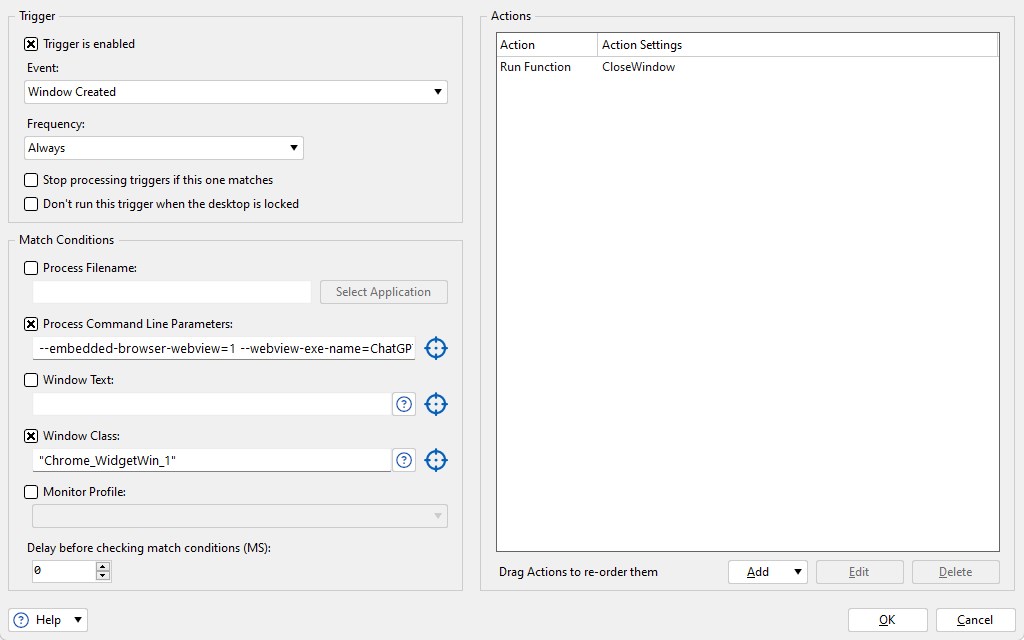
Task: Click the command line parameters text field
Action: click(x=223, y=348)
